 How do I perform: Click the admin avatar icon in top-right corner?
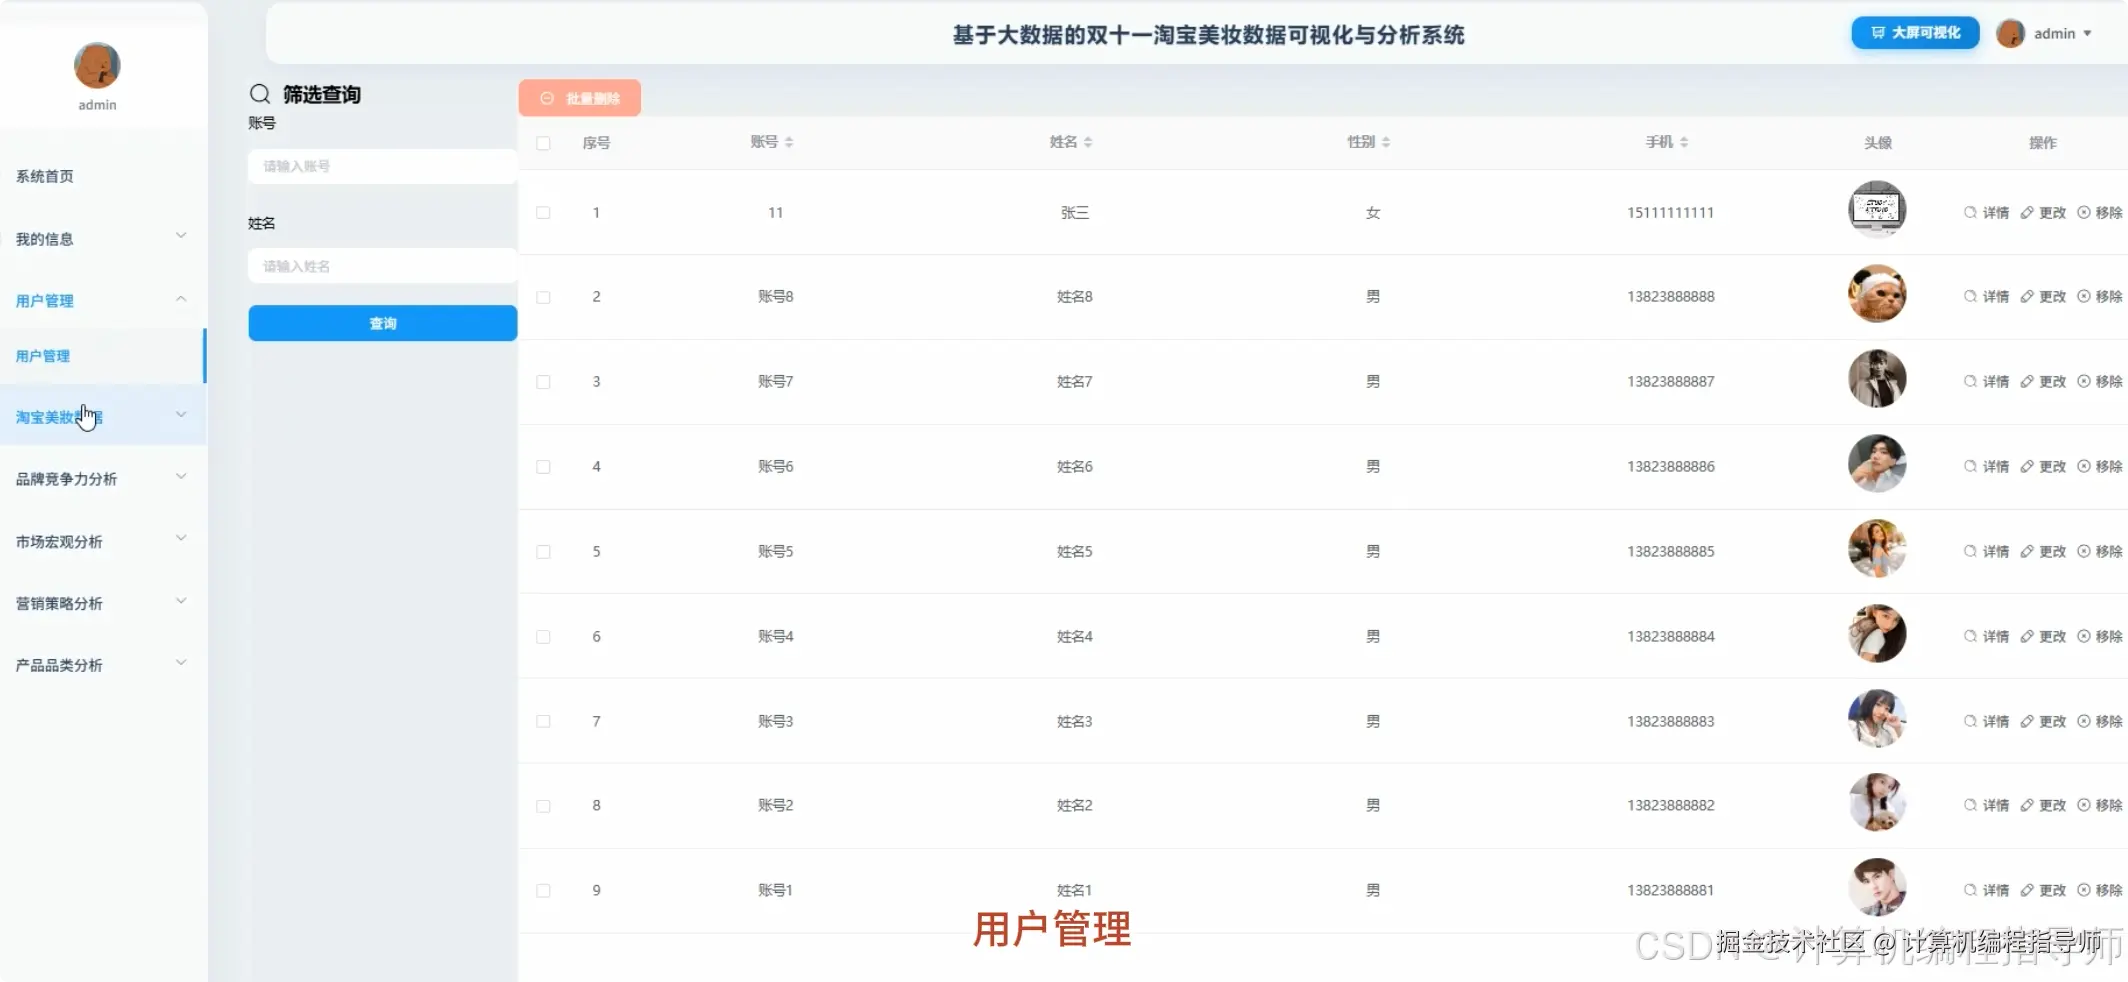pyautogui.click(x=2010, y=33)
